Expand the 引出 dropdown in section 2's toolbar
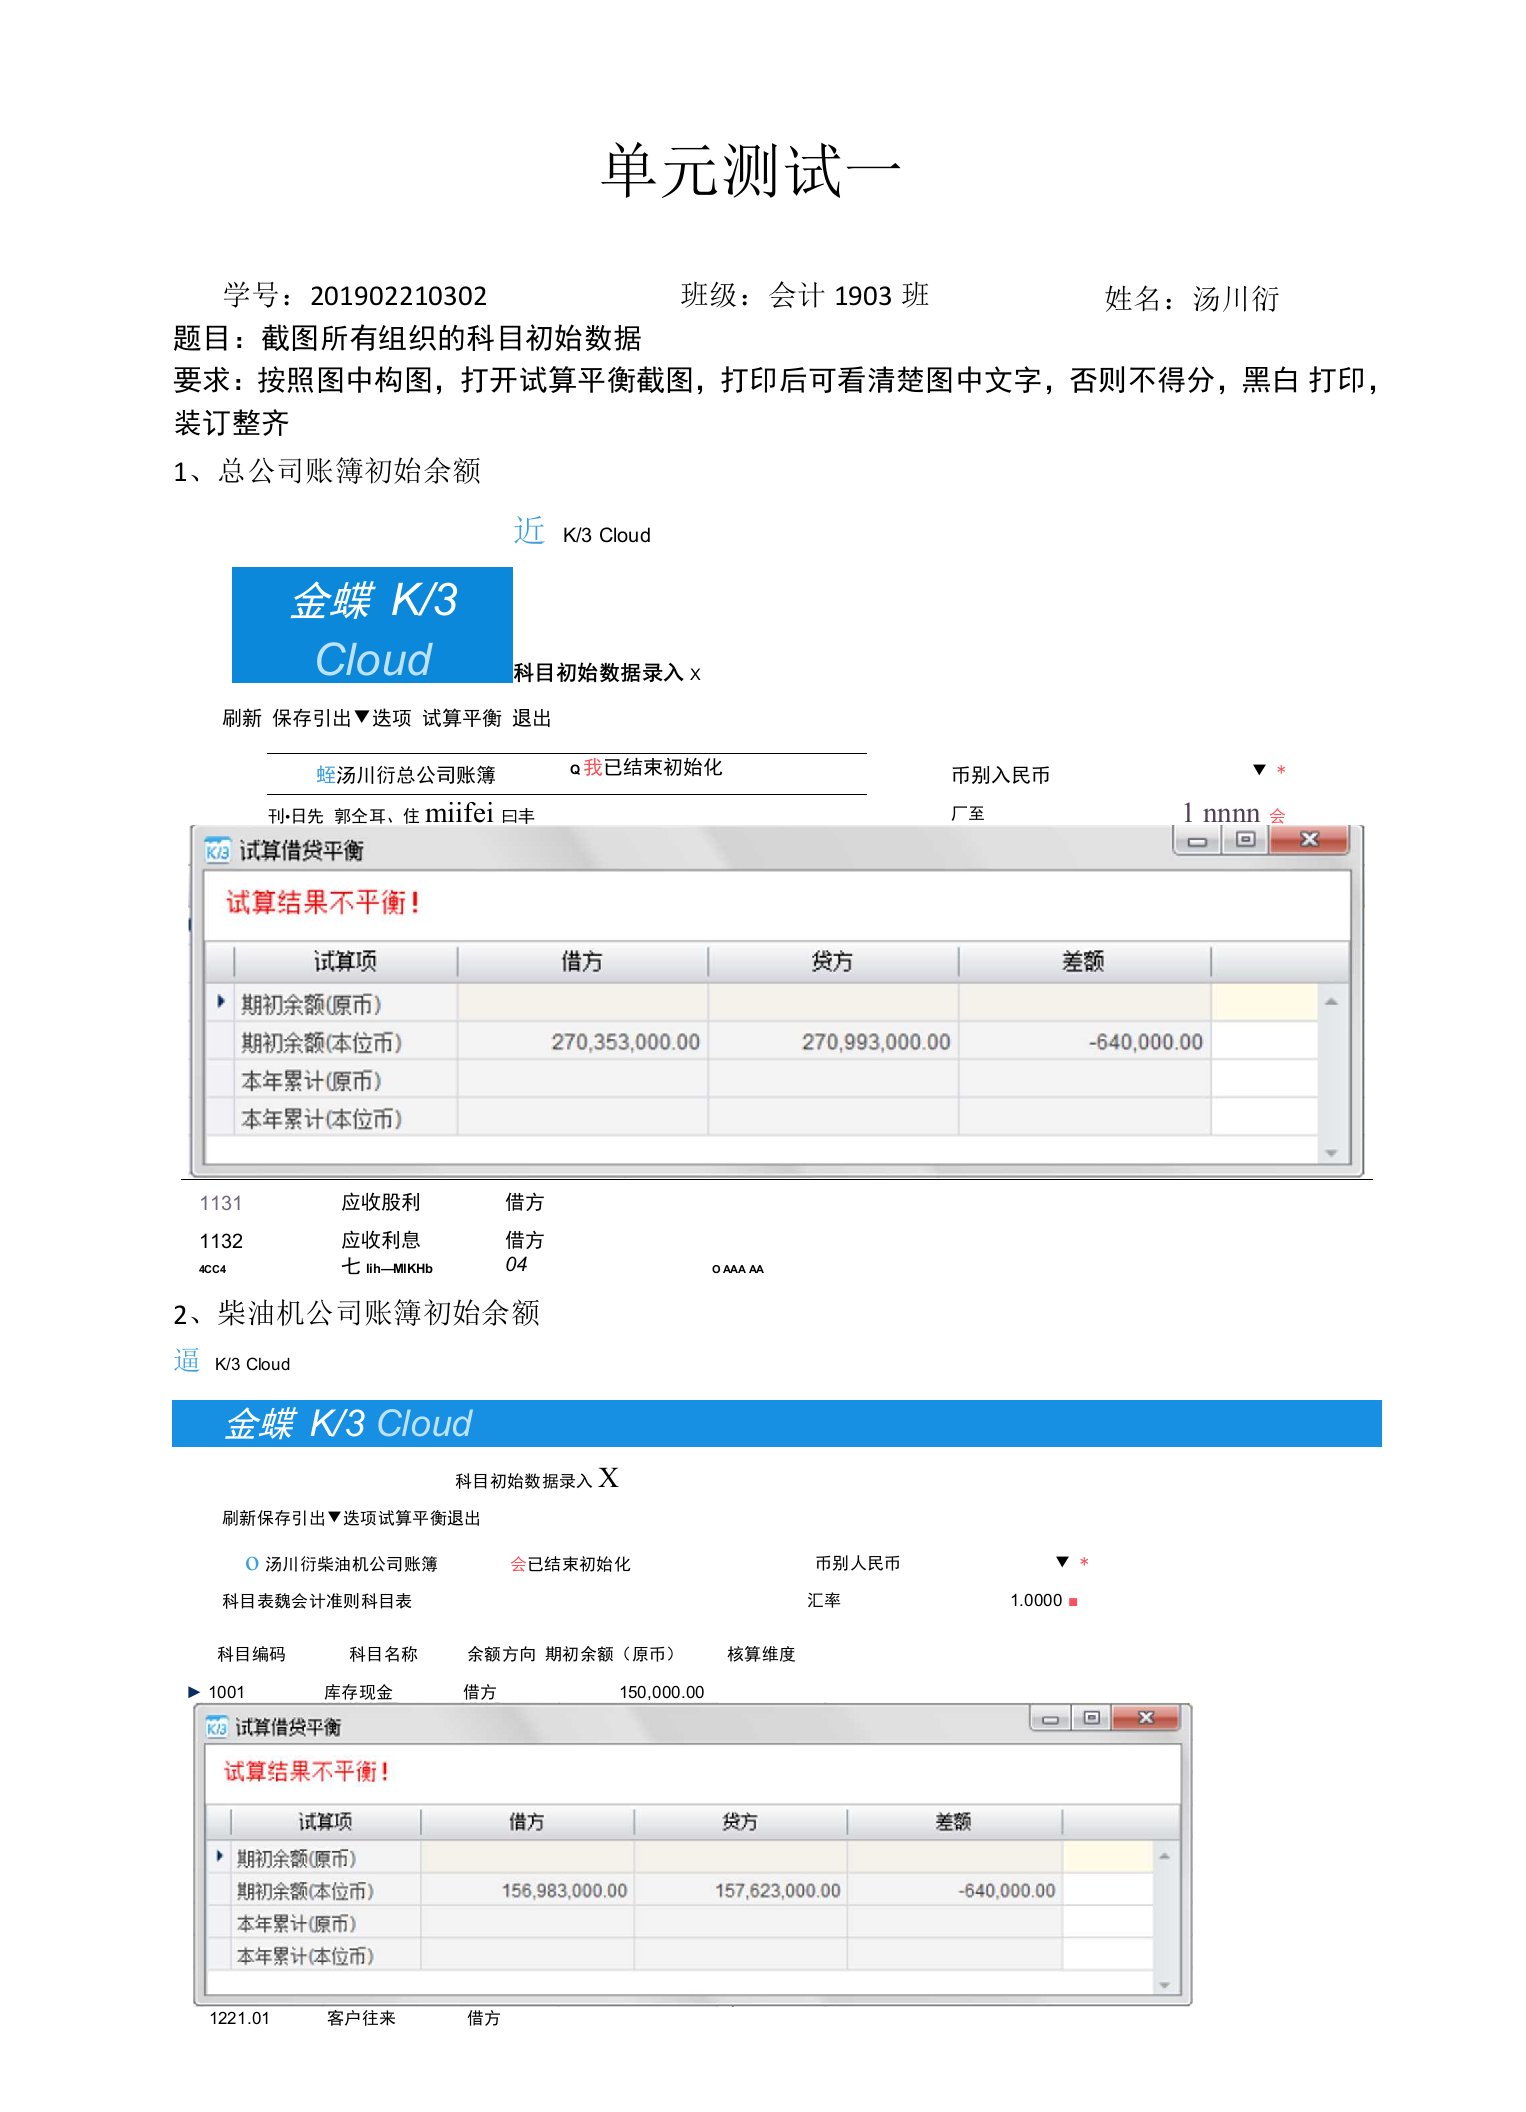This screenshot has width=1526, height=2112. click(334, 1517)
